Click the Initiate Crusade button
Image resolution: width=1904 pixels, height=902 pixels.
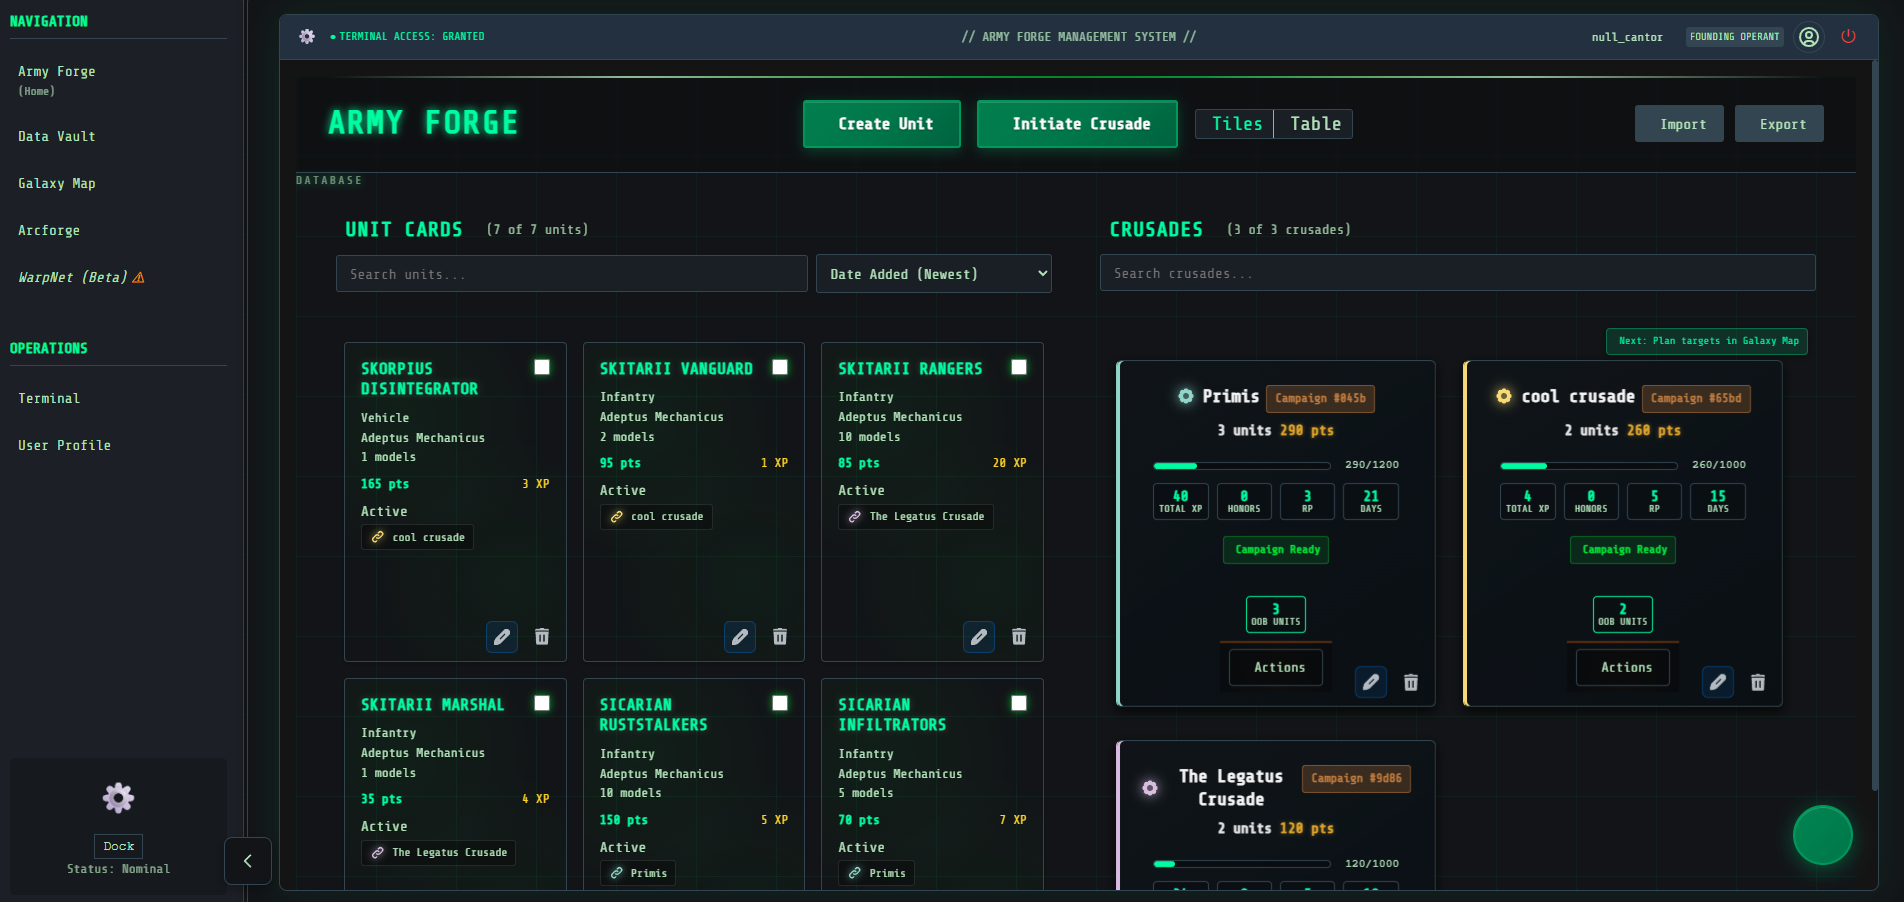pyautogui.click(x=1077, y=124)
